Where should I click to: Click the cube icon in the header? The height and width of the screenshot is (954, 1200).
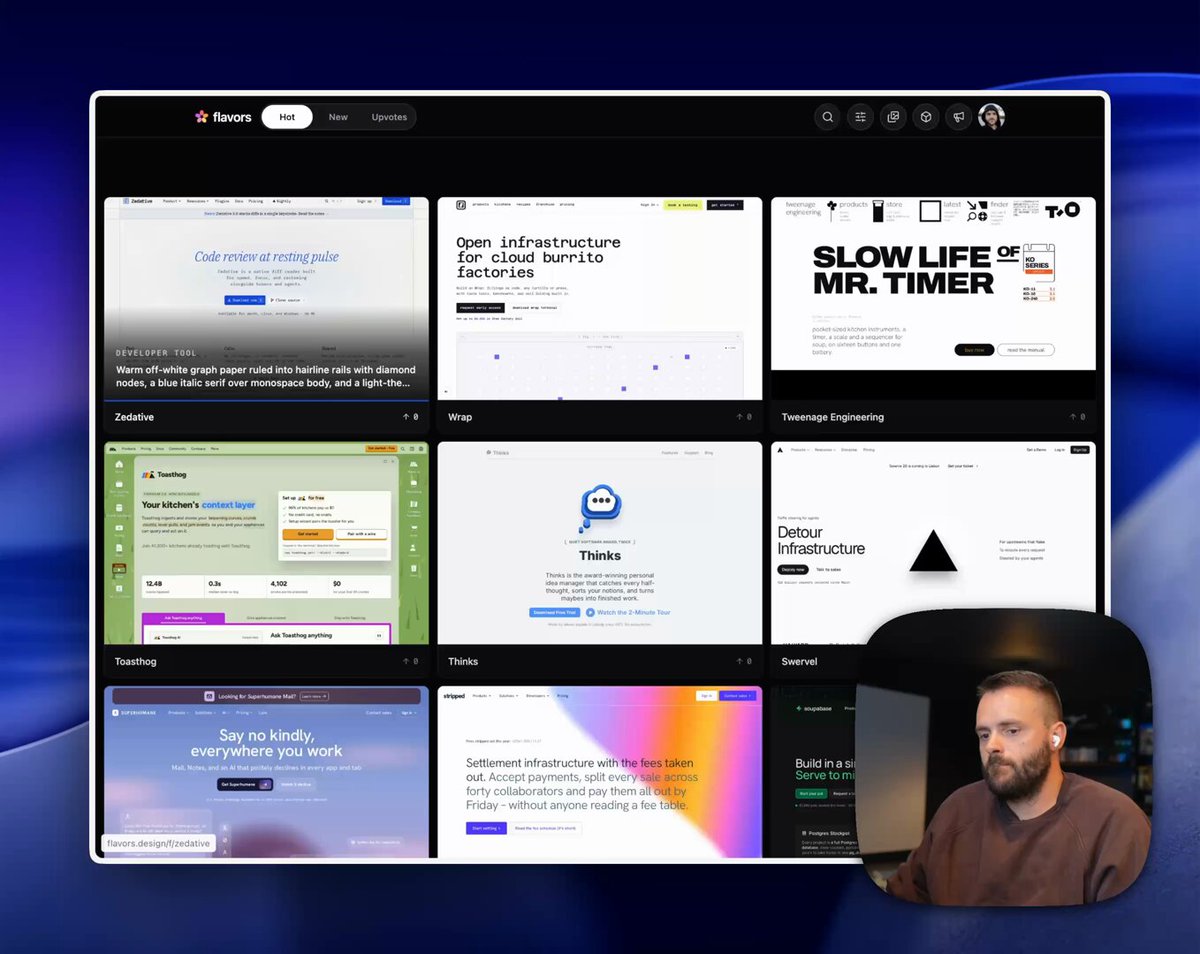click(x=926, y=117)
